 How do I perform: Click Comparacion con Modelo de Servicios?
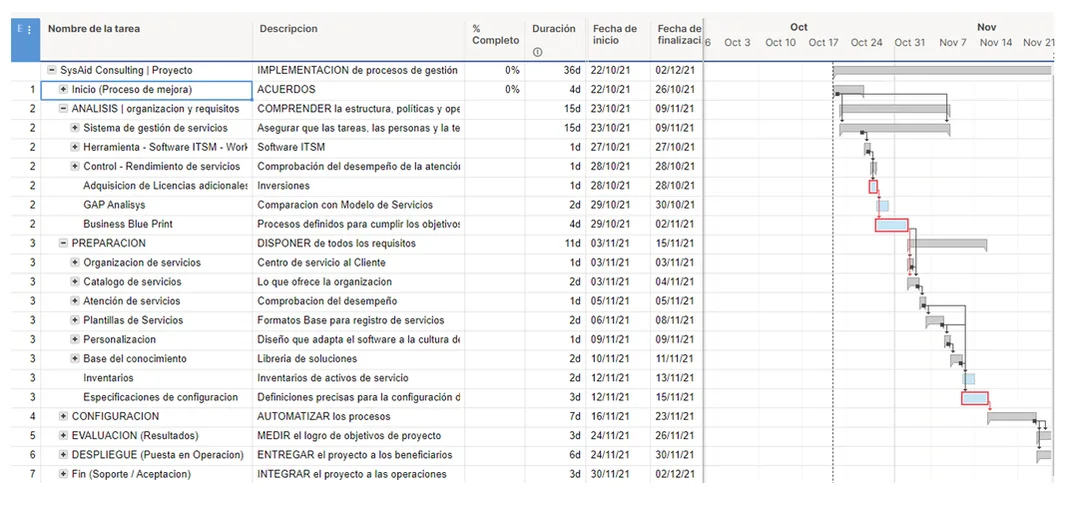point(345,205)
